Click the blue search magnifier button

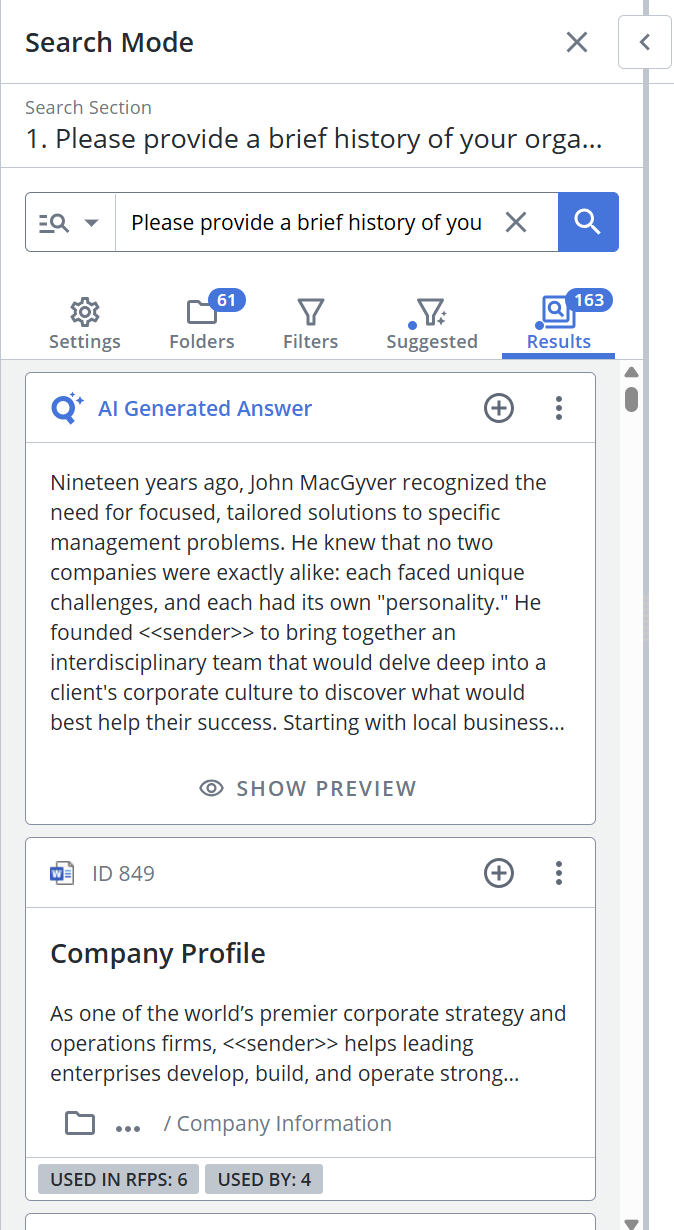pyautogui.click(x=588, y=222)
